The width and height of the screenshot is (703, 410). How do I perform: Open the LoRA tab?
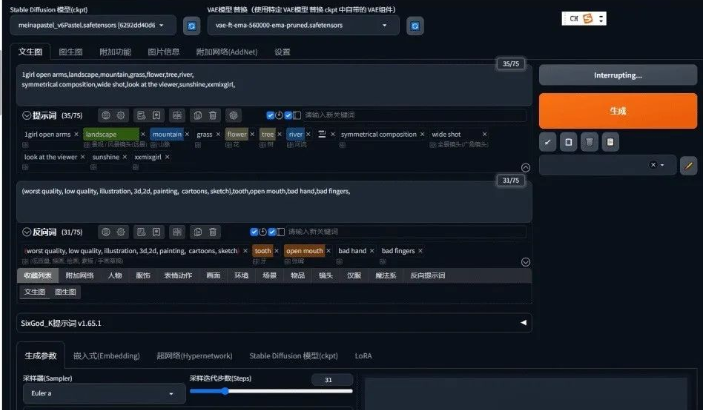(363, 356)
